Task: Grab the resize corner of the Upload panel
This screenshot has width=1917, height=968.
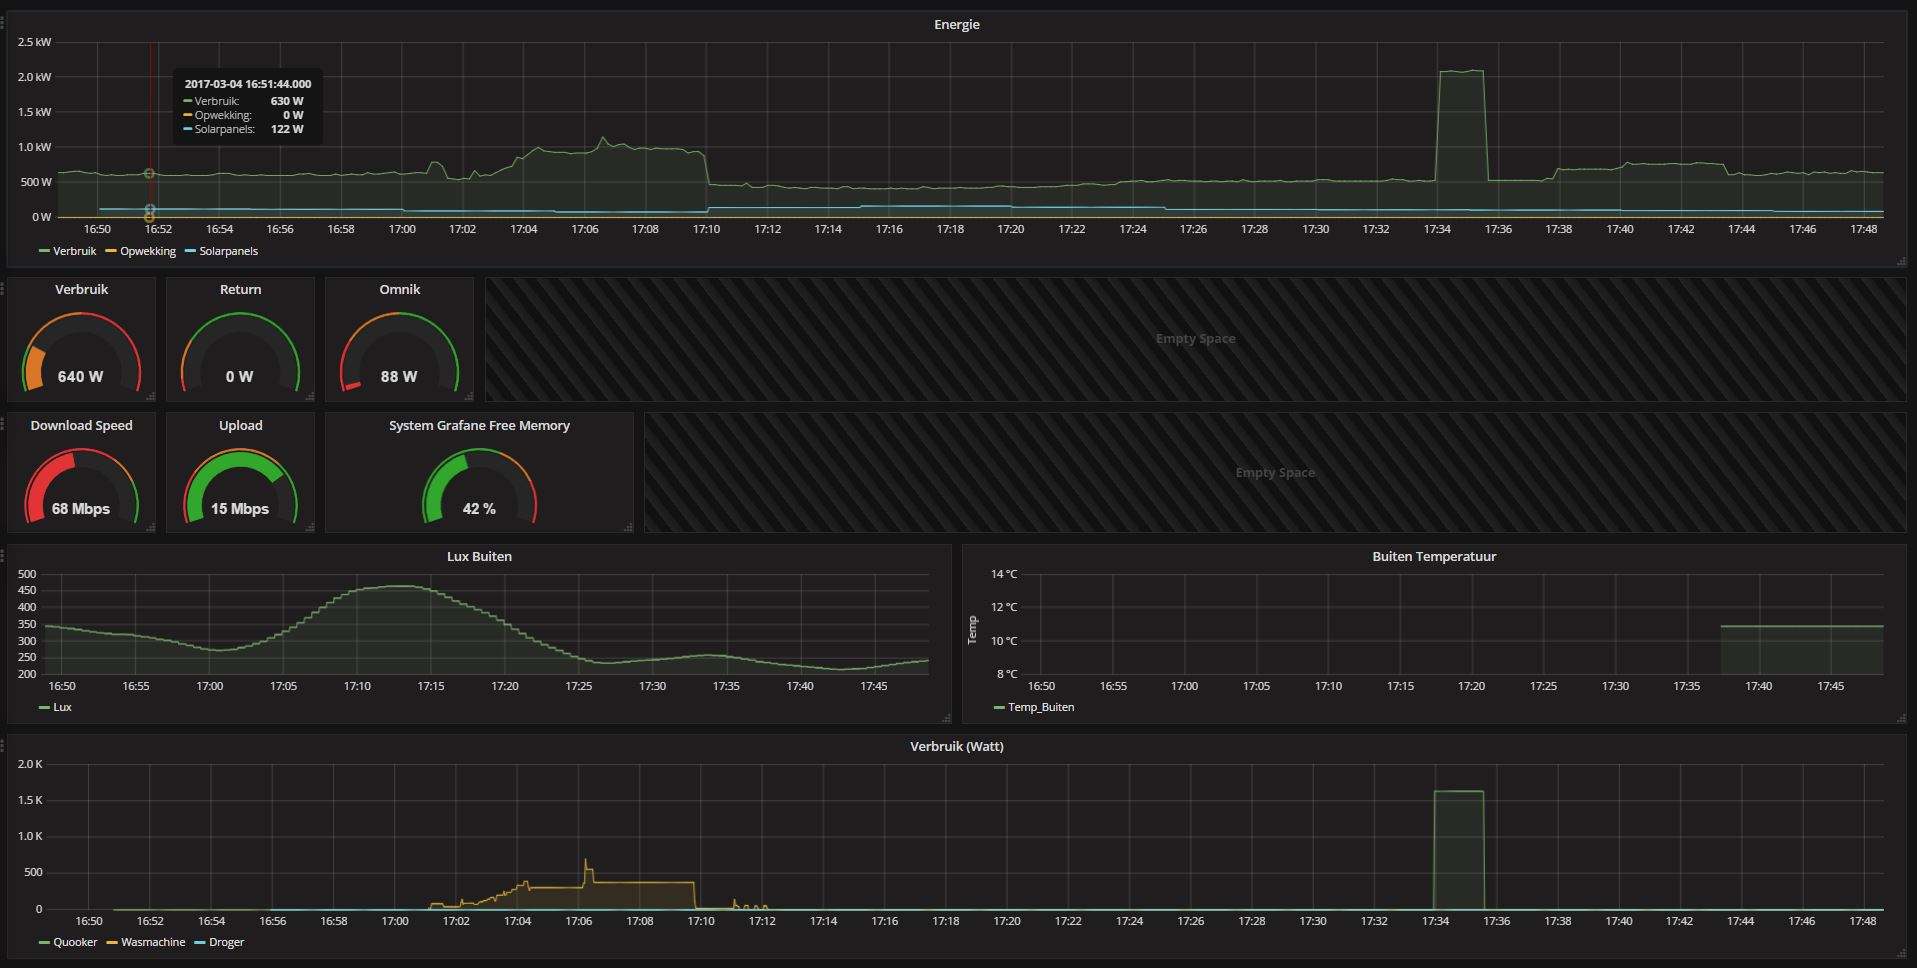Action: (x=310, y=527)
